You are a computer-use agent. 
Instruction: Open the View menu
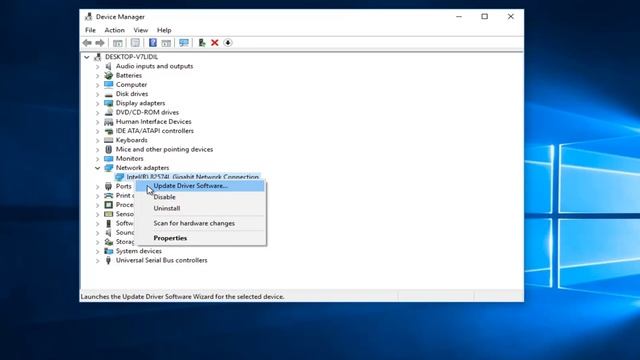pos(140,30)
